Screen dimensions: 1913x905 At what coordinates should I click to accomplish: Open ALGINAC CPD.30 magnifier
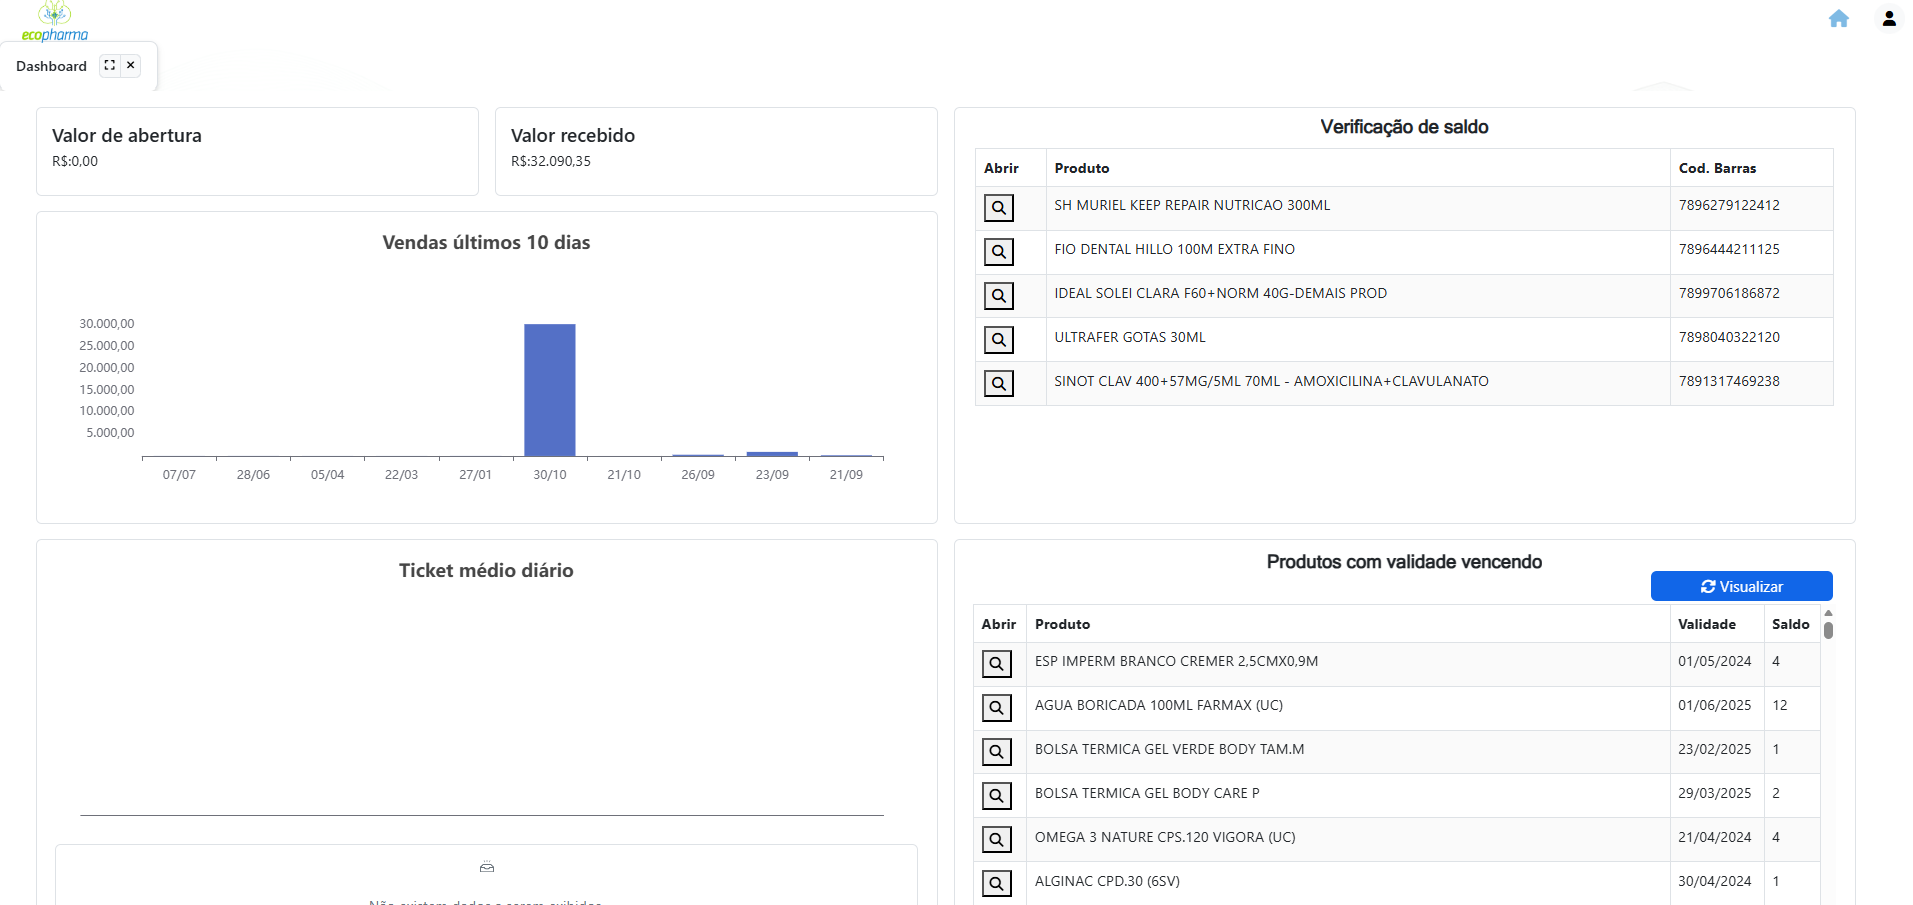click(x=996, y=884)
